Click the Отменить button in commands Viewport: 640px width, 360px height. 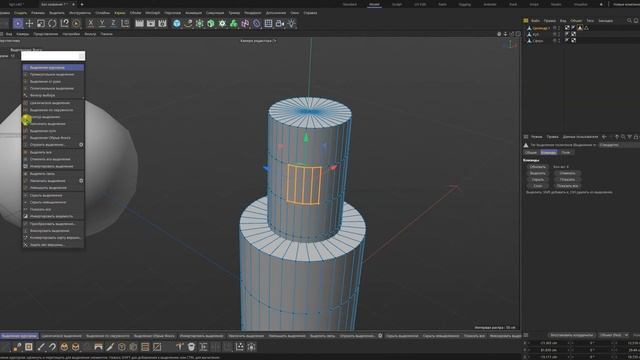(567, 173)
